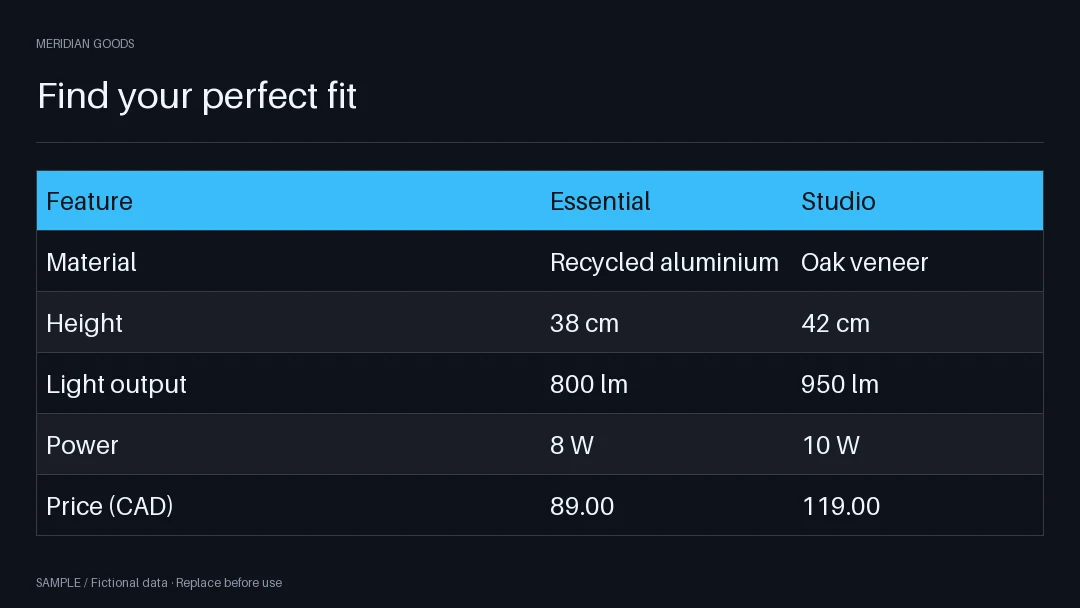The width and height of the screenshot is (1080, 608).
Task: Click the 42 cm height value
Action: tap(835, 324)
